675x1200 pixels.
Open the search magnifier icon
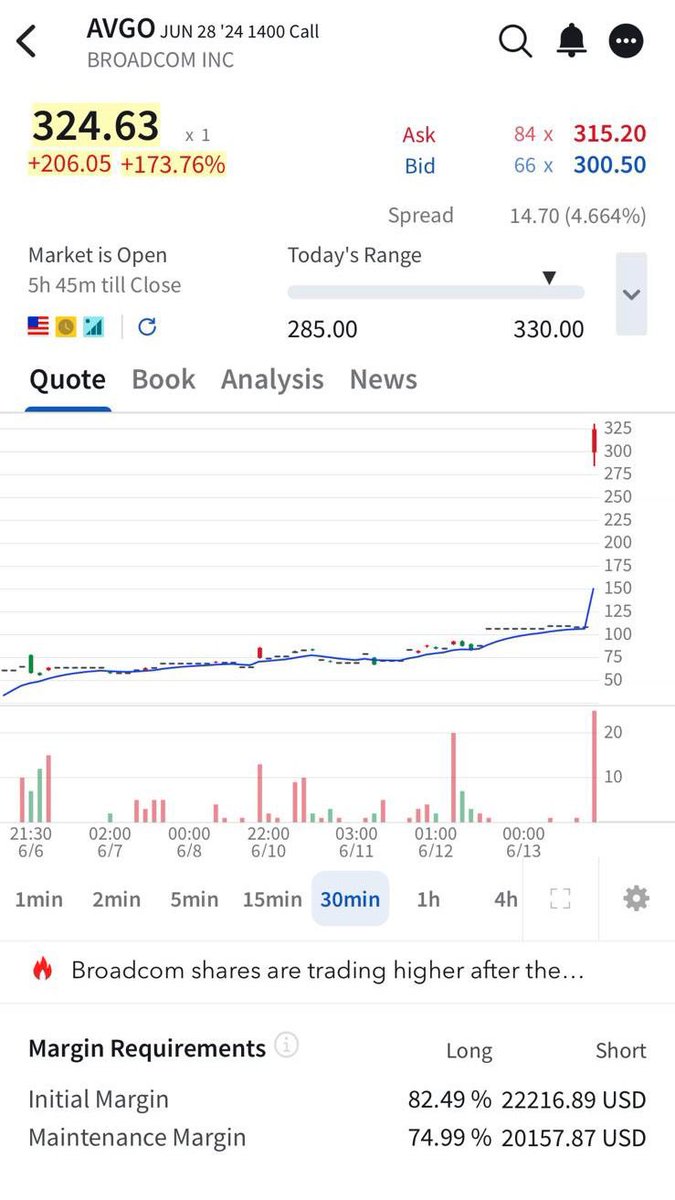515,42
